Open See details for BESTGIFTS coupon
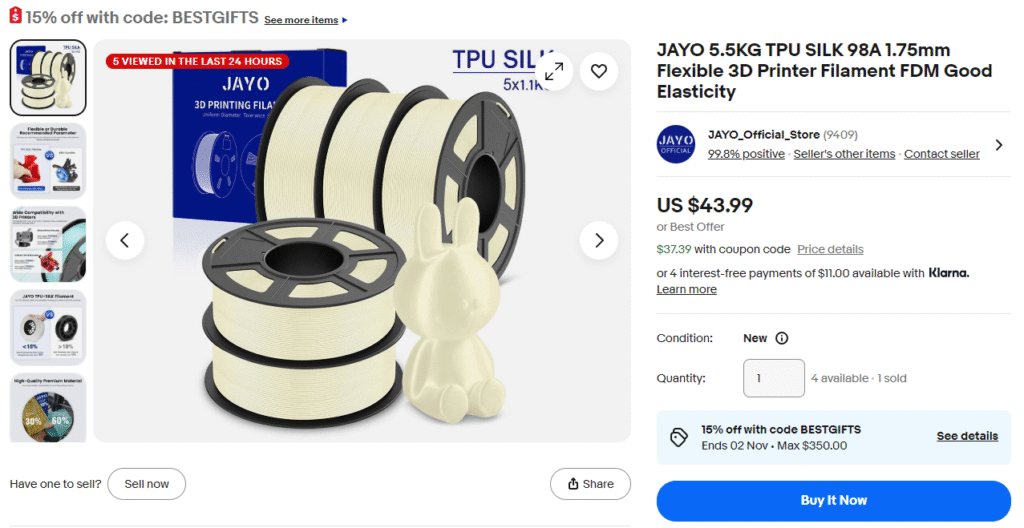 (x=967, y=436)
